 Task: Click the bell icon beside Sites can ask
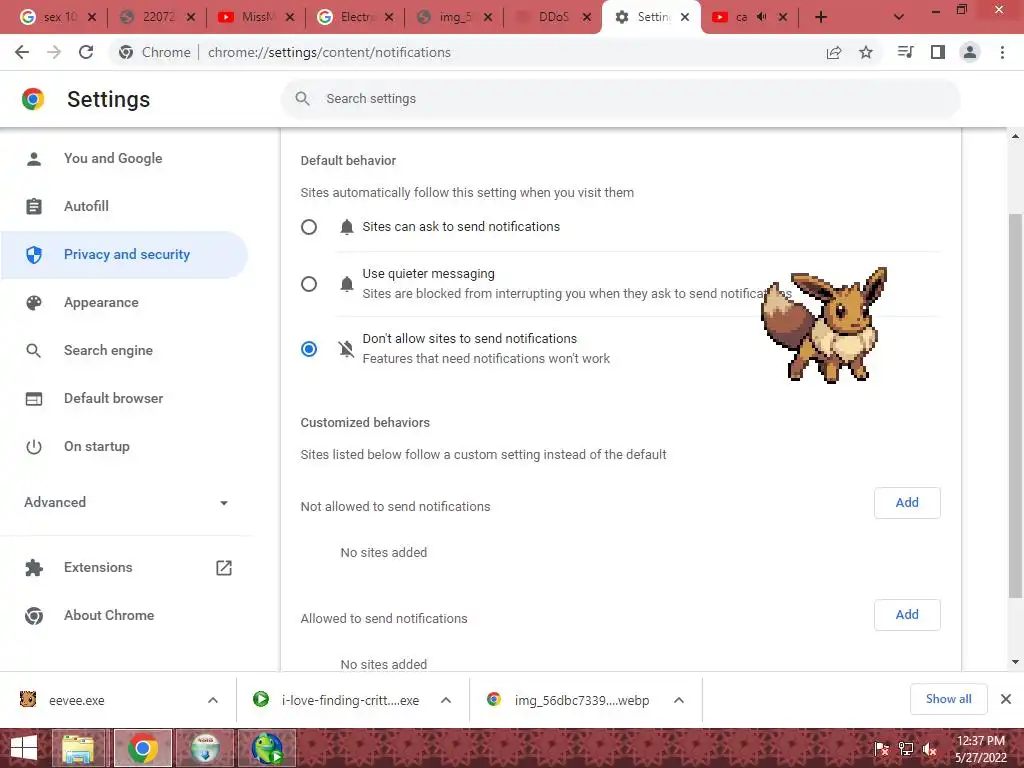[347, 227]
